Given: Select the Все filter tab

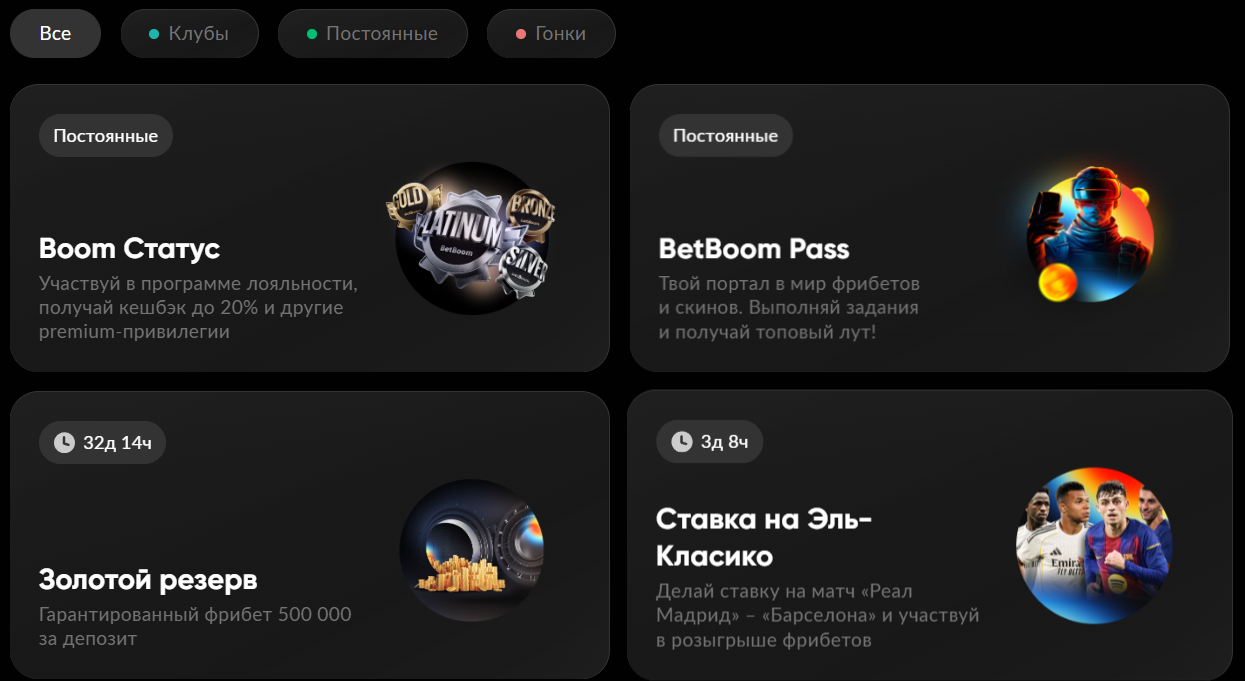Looking at the screenshot, I should tap(55, 34).
